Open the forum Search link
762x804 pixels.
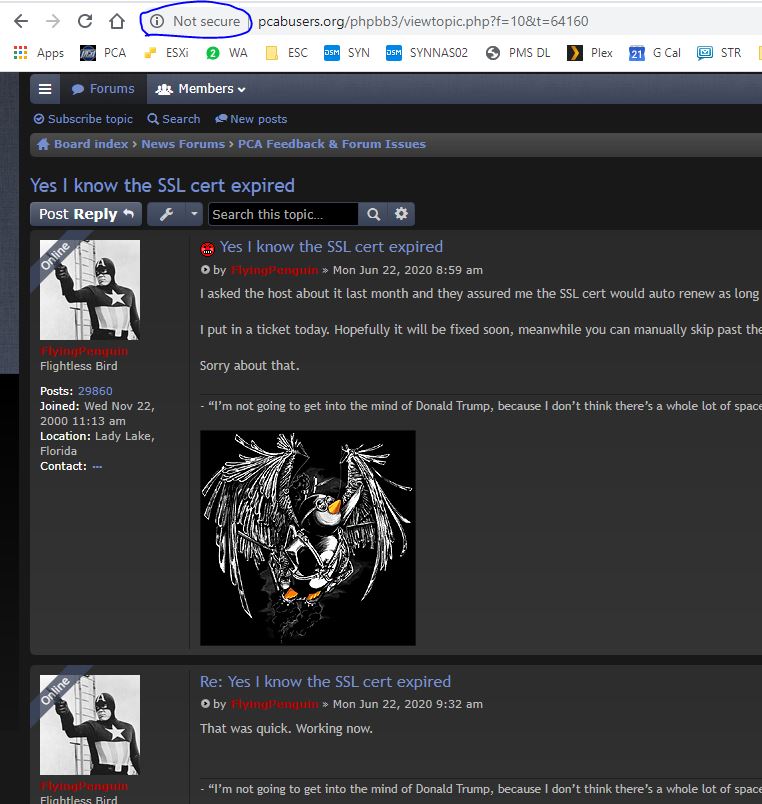pos(173,119)
